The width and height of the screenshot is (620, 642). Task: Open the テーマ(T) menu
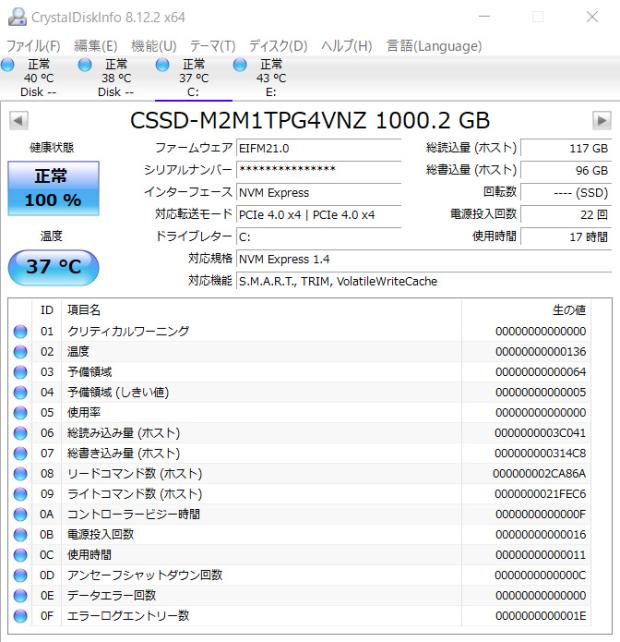tap(213, 45)
